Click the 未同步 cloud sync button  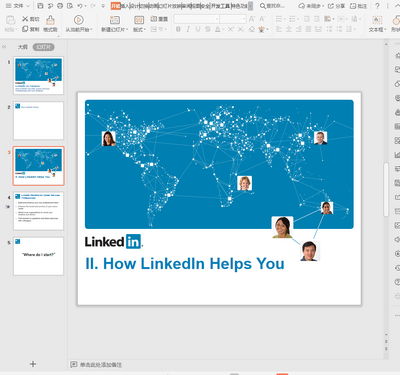[311, 6]
